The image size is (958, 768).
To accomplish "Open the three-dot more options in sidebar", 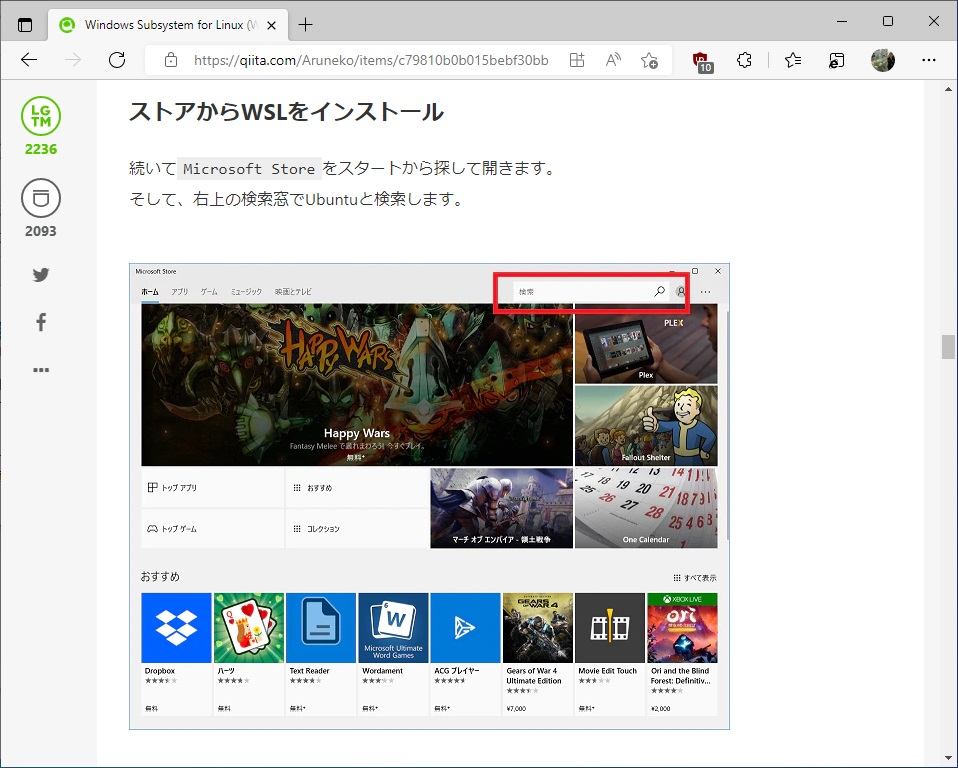I will coord(41,370).
